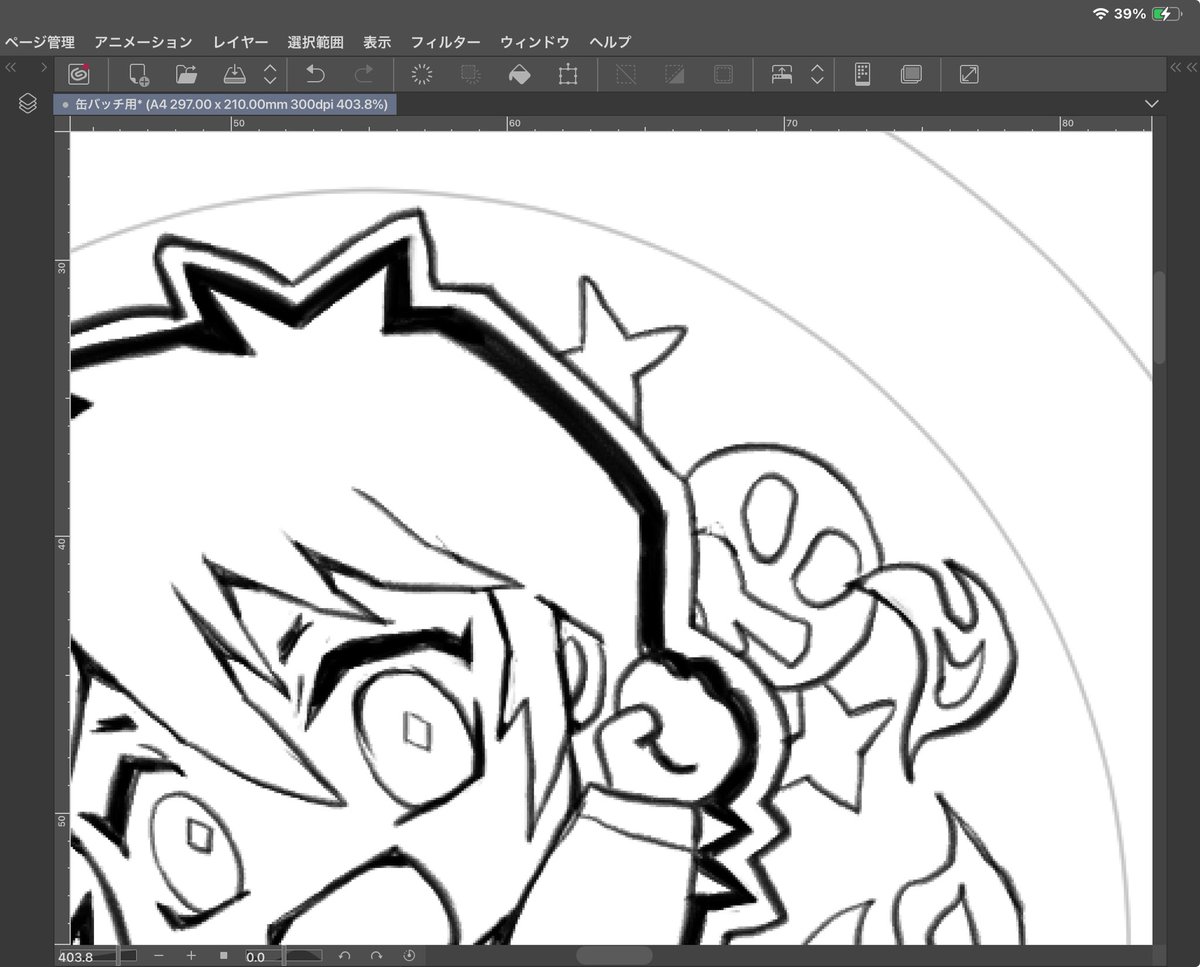Adjust zoom slider showing 403.8
Image resolution: width=1200 pixels, height=967 pixels.
97,956
